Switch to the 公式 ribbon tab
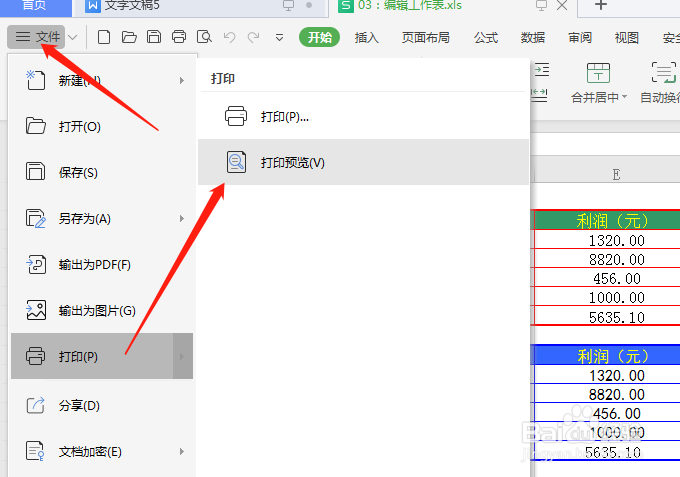Image resolution: width=680 pixels, height=477 pixels. pyautogui.click(x=486, y=38)
